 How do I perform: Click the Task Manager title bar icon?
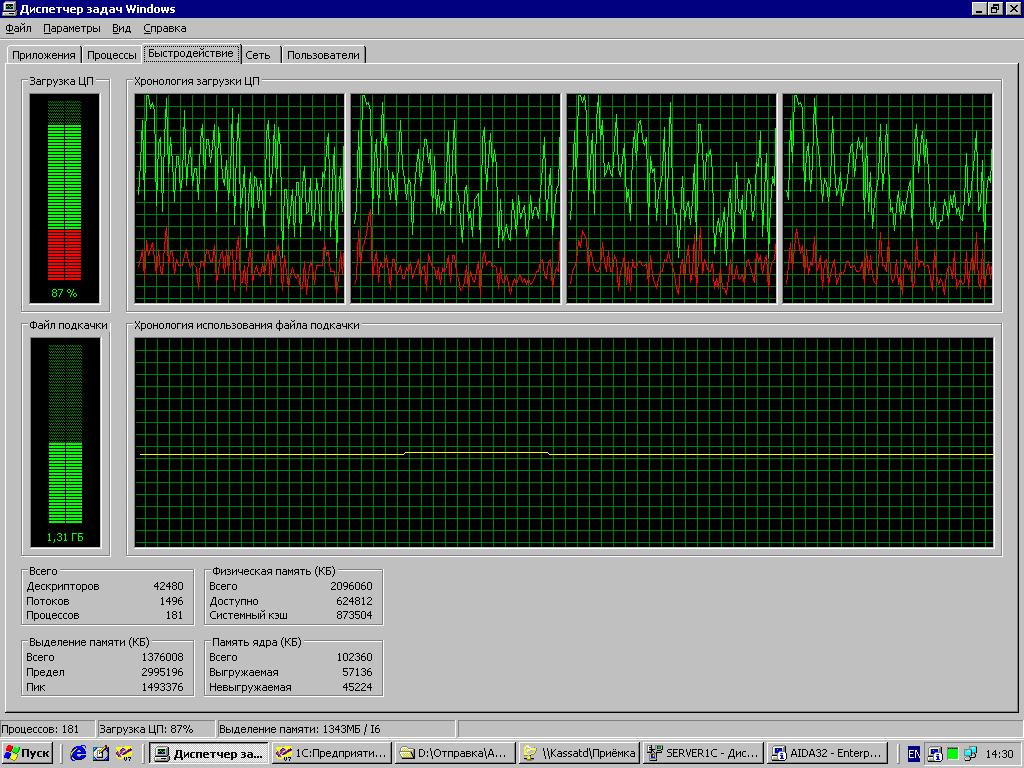(x=10, y=9)
